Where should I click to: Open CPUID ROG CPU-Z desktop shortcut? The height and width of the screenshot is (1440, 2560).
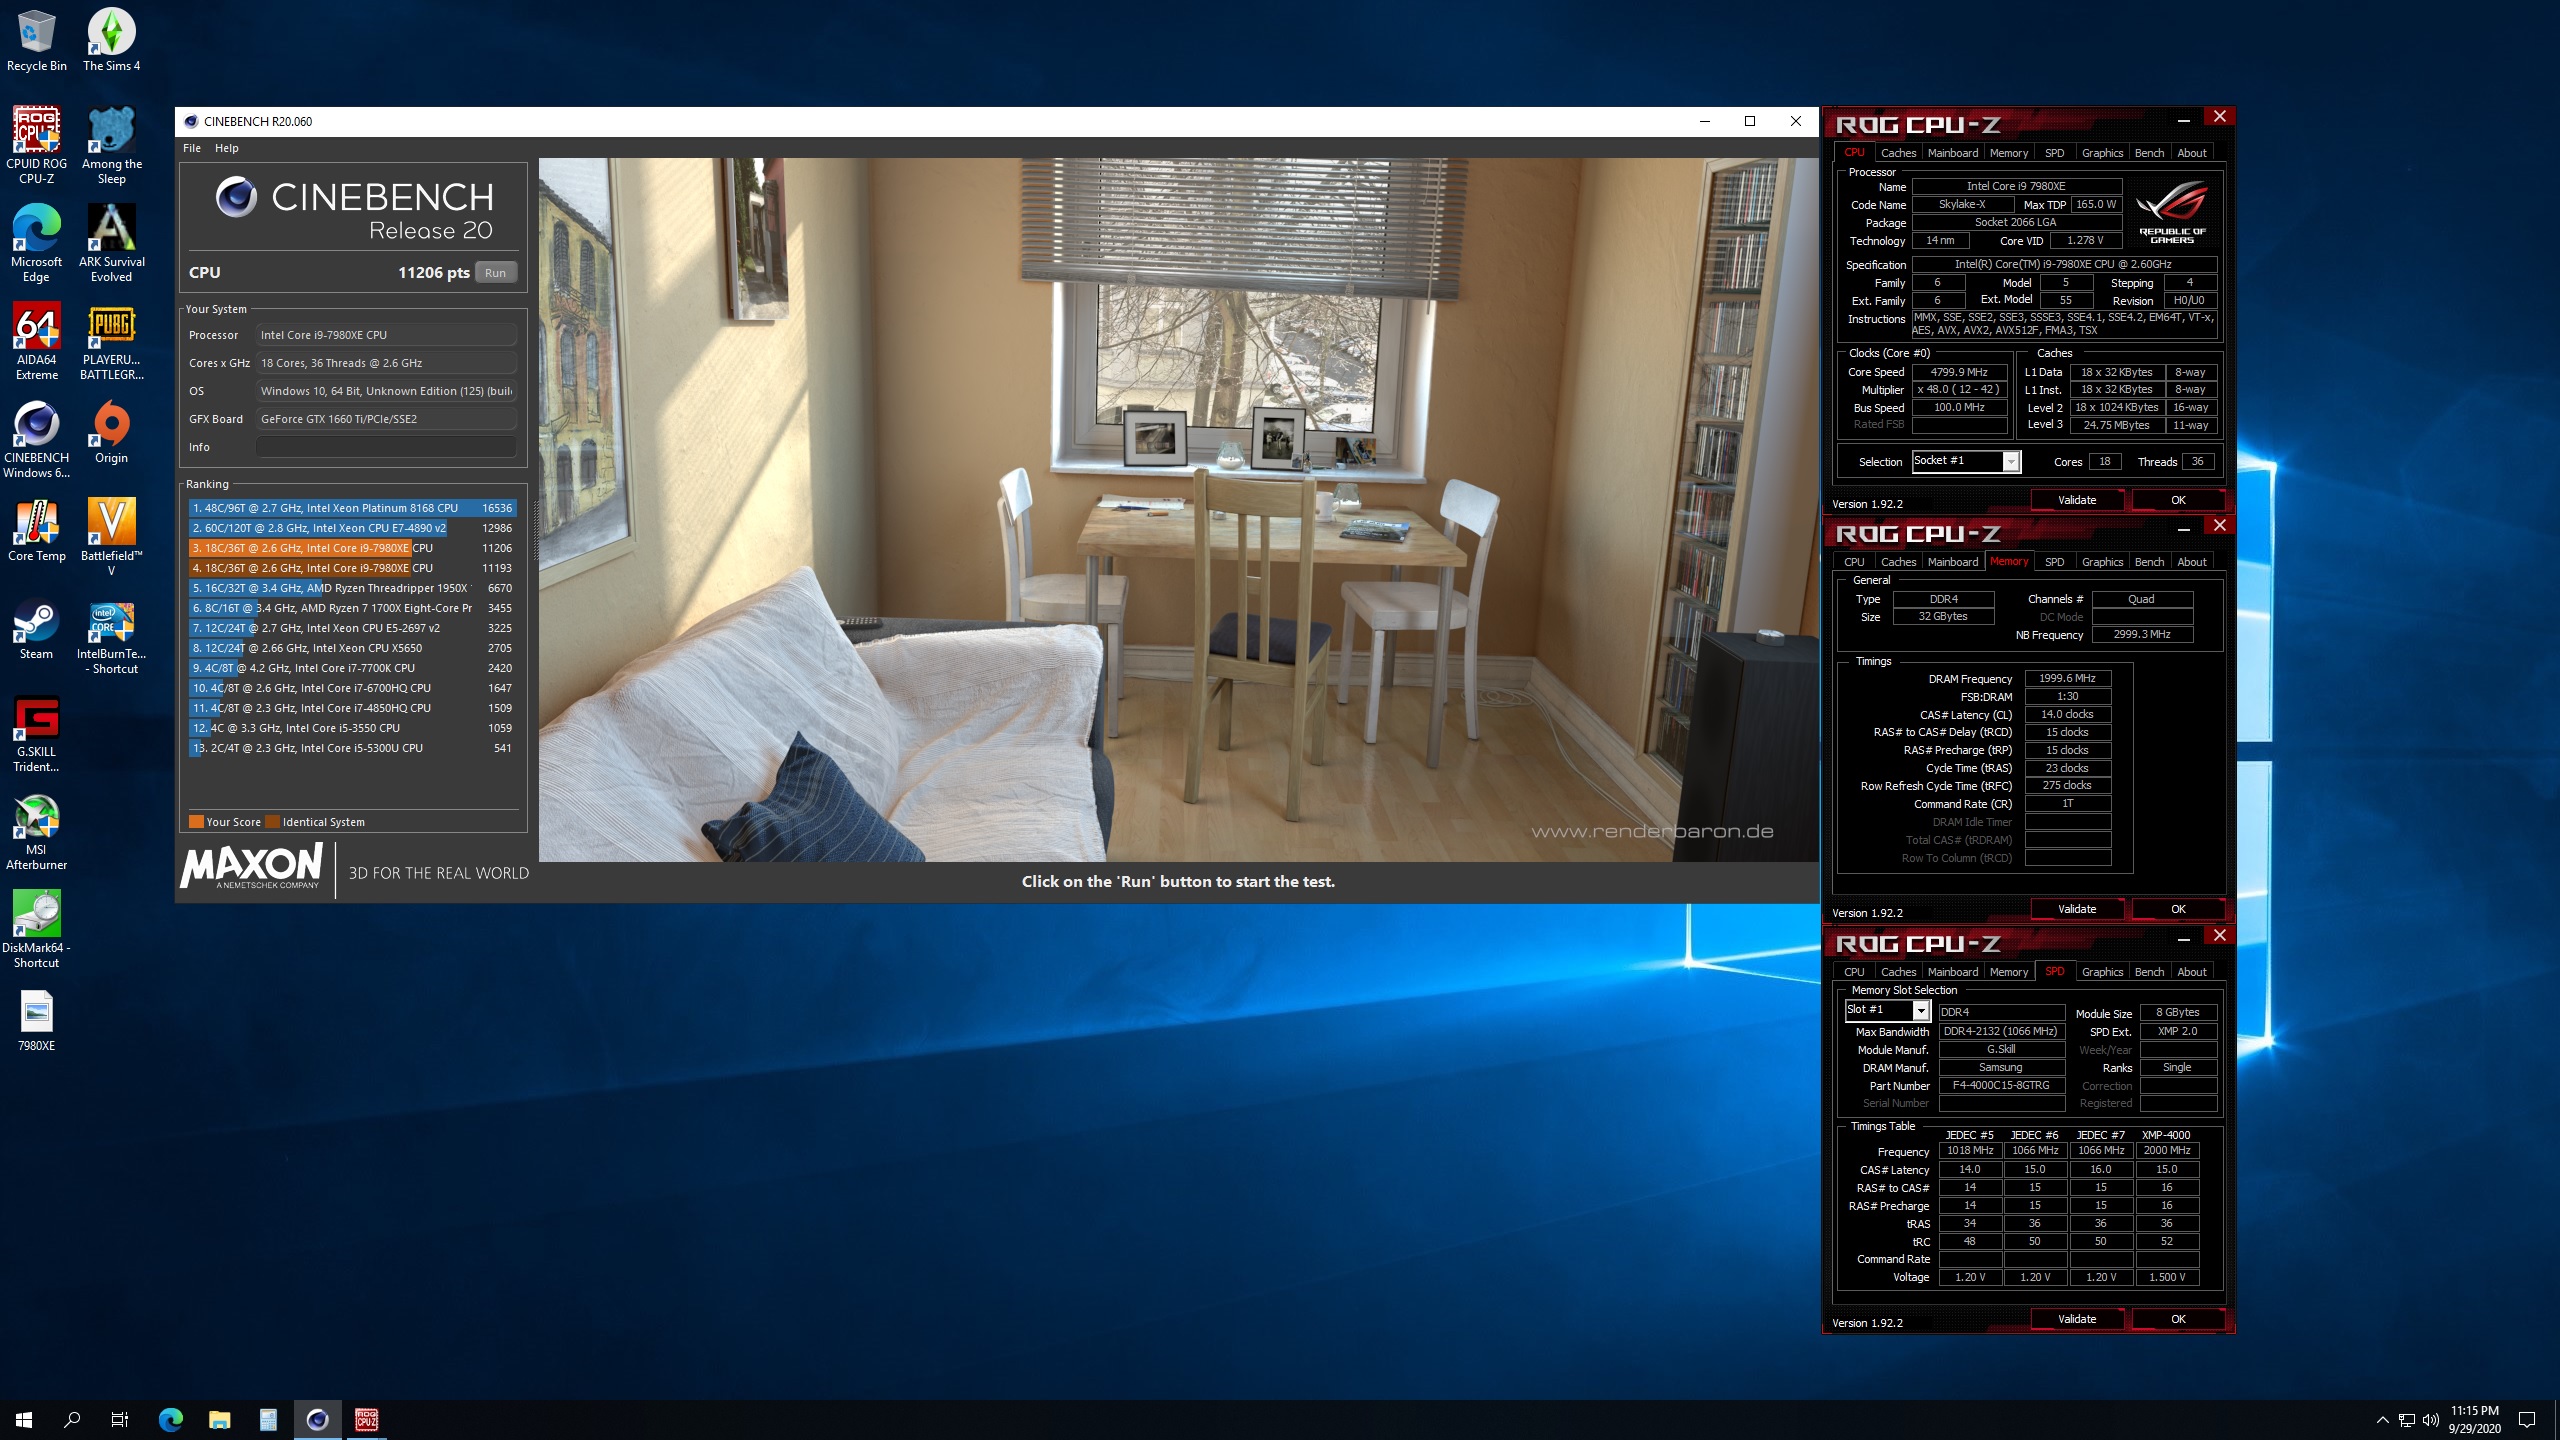pos(37,146)
